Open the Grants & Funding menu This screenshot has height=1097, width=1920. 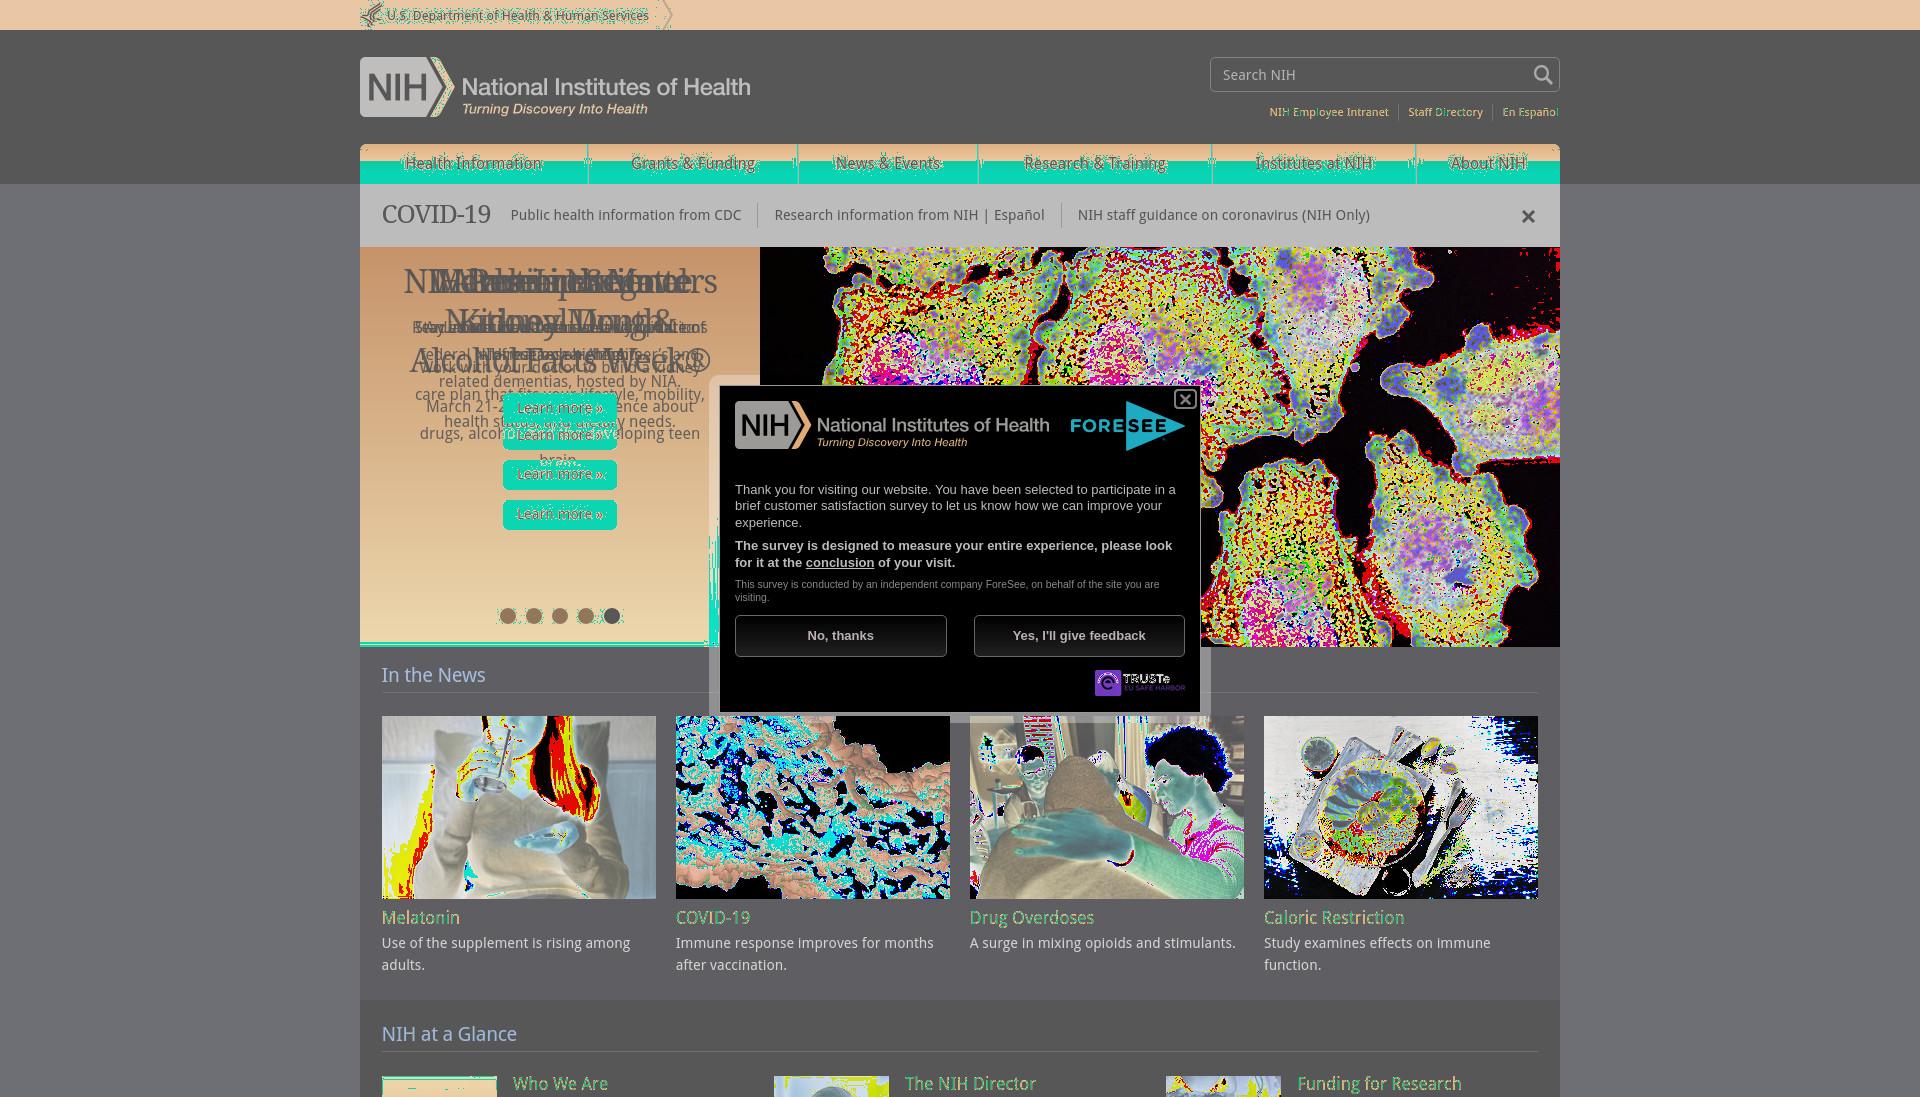point(693,164)
